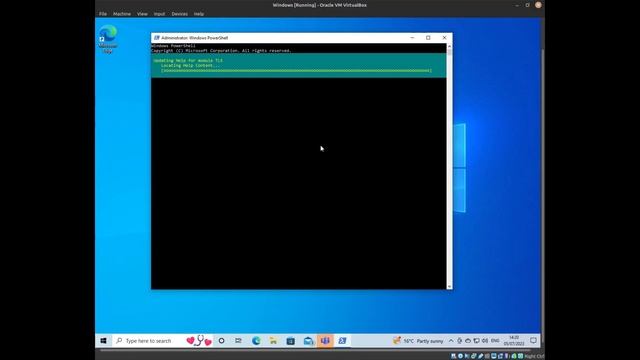640x360 pixels.
Task: Select the Microsoft Edge desktop shortcut
Action: click(x=108, y=40)
